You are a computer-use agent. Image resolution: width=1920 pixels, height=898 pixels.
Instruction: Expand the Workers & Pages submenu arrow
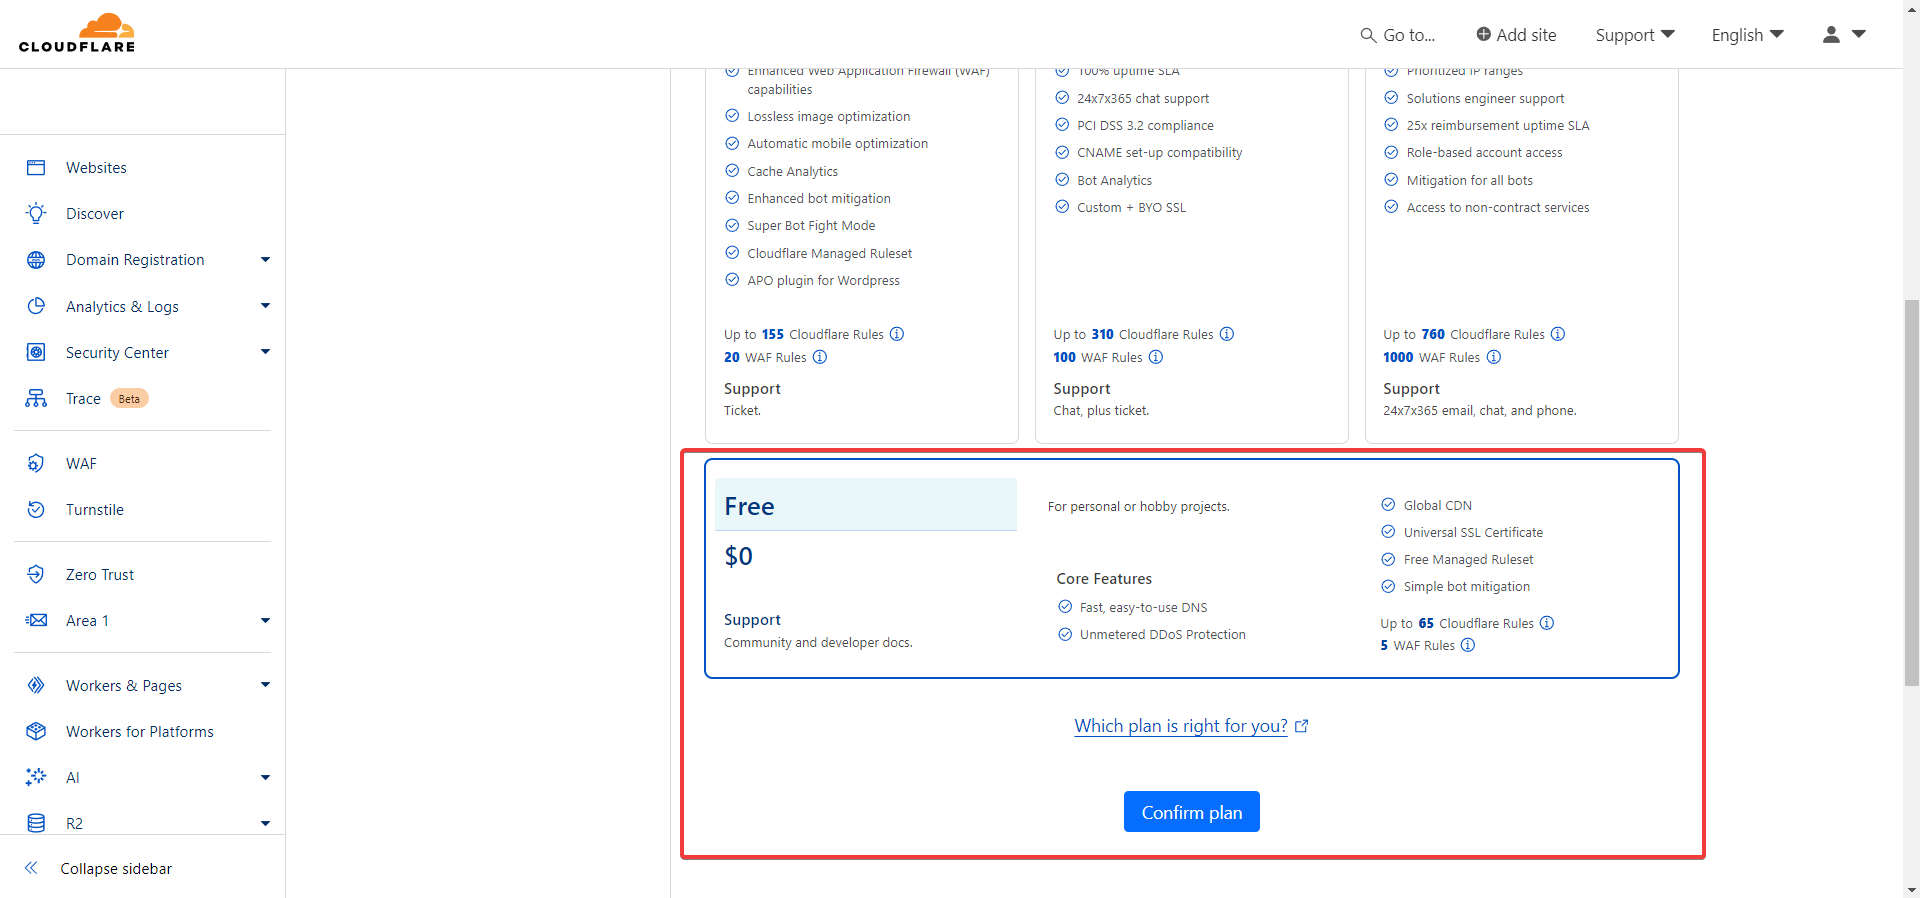click(x=265, y=685)
